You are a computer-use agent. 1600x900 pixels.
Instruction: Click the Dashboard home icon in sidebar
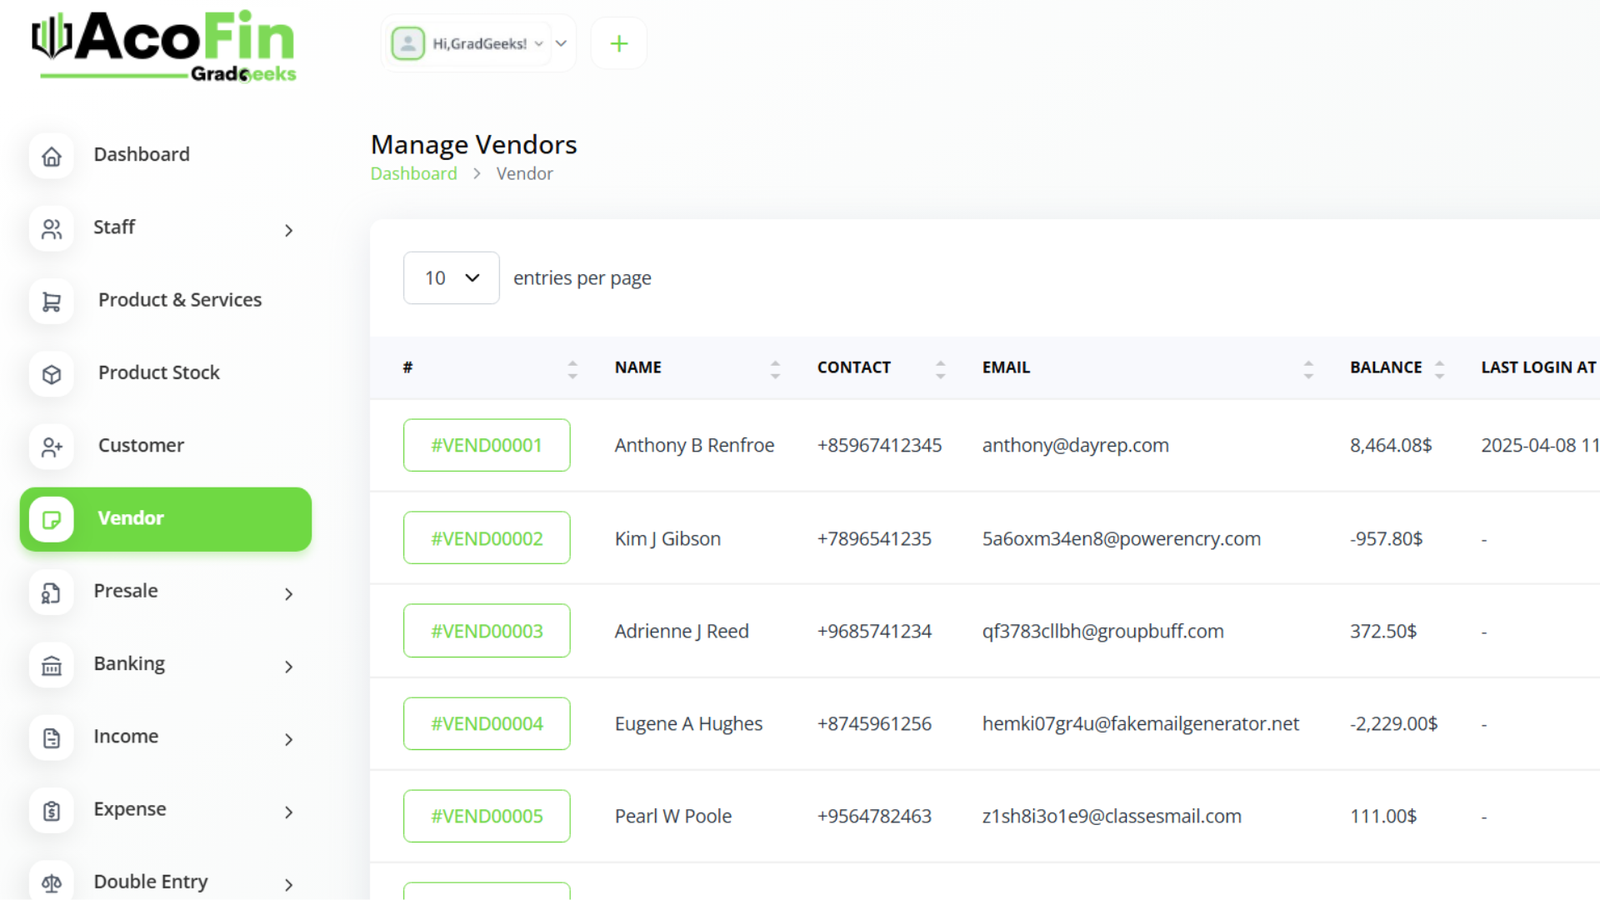click(x=51, y=156)
